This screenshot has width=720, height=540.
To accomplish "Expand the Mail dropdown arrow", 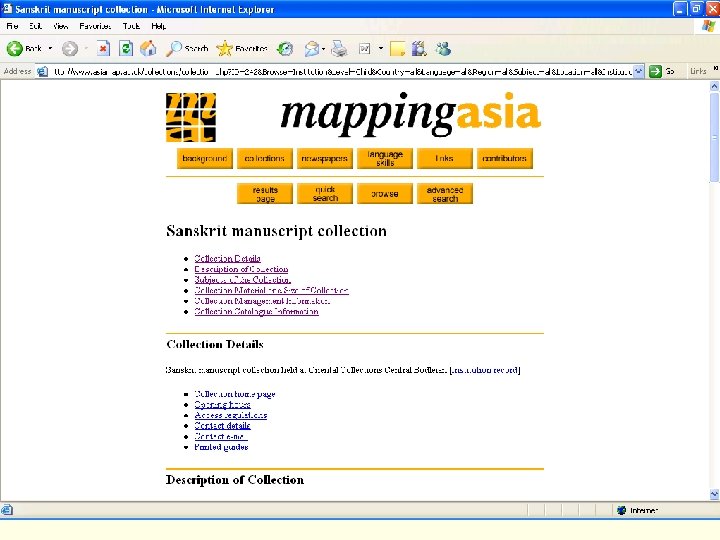I will pyautogui.click(x=323, y=49).
